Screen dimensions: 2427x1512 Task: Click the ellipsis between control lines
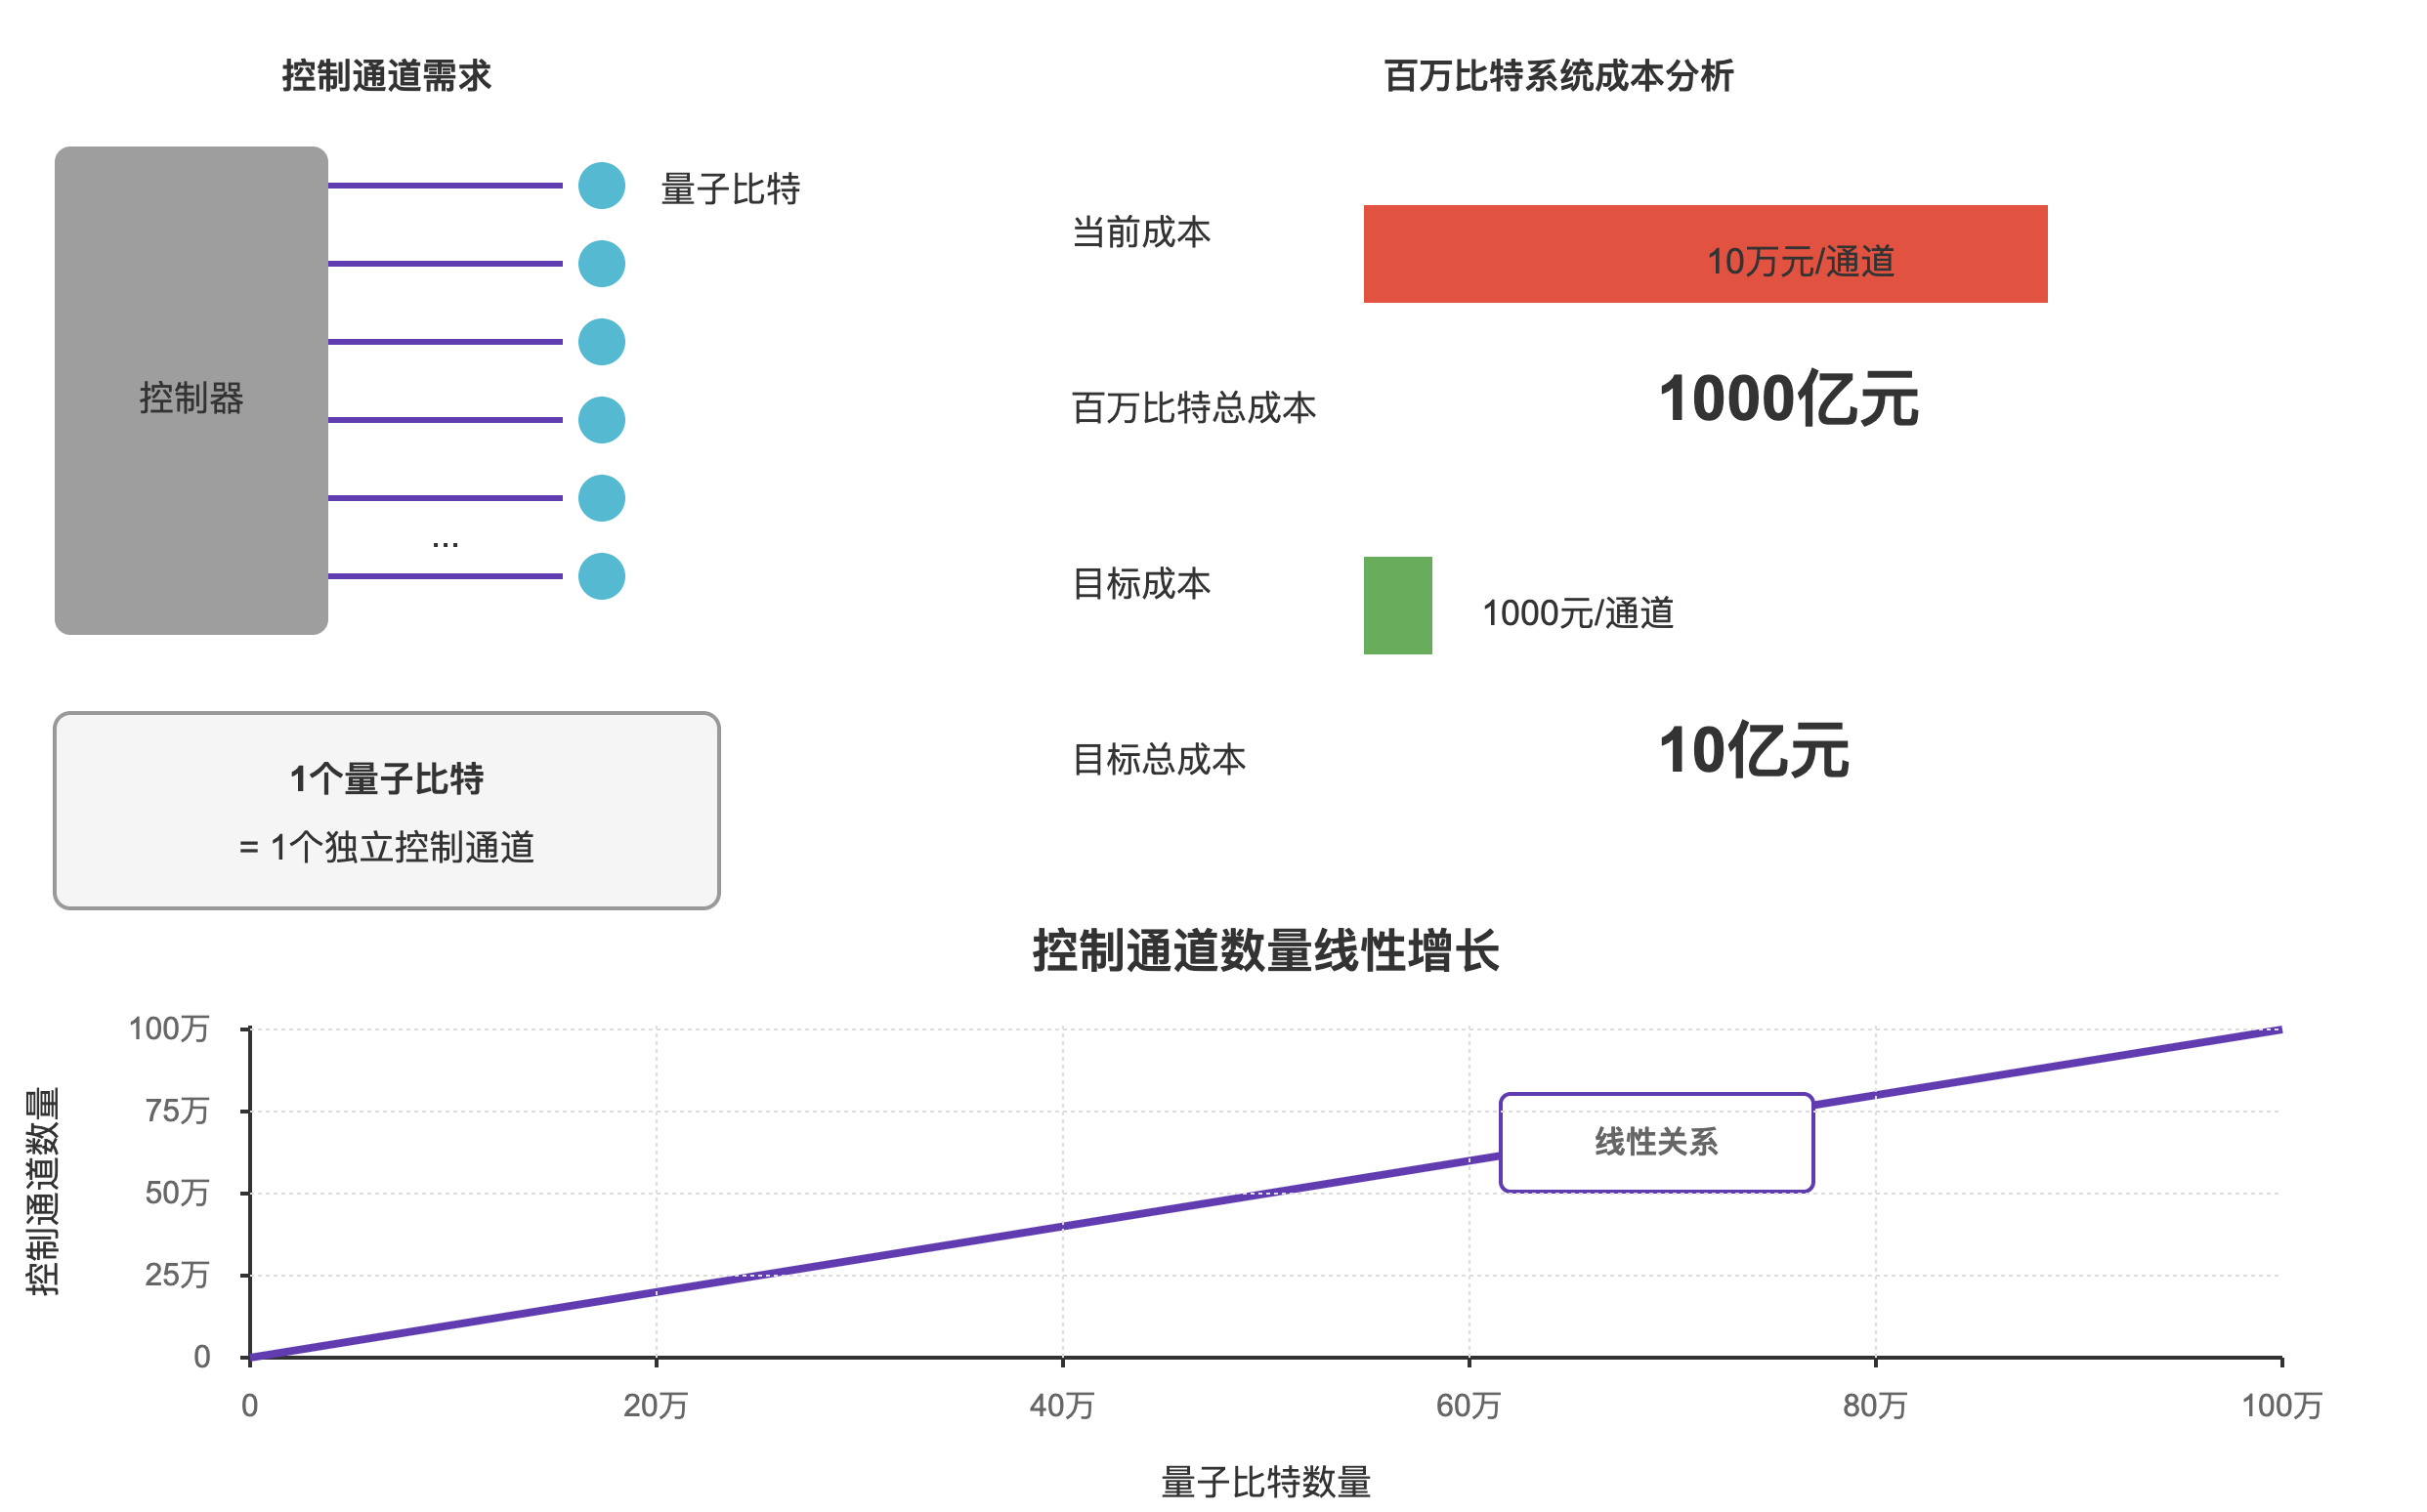[x=445, y=545]
